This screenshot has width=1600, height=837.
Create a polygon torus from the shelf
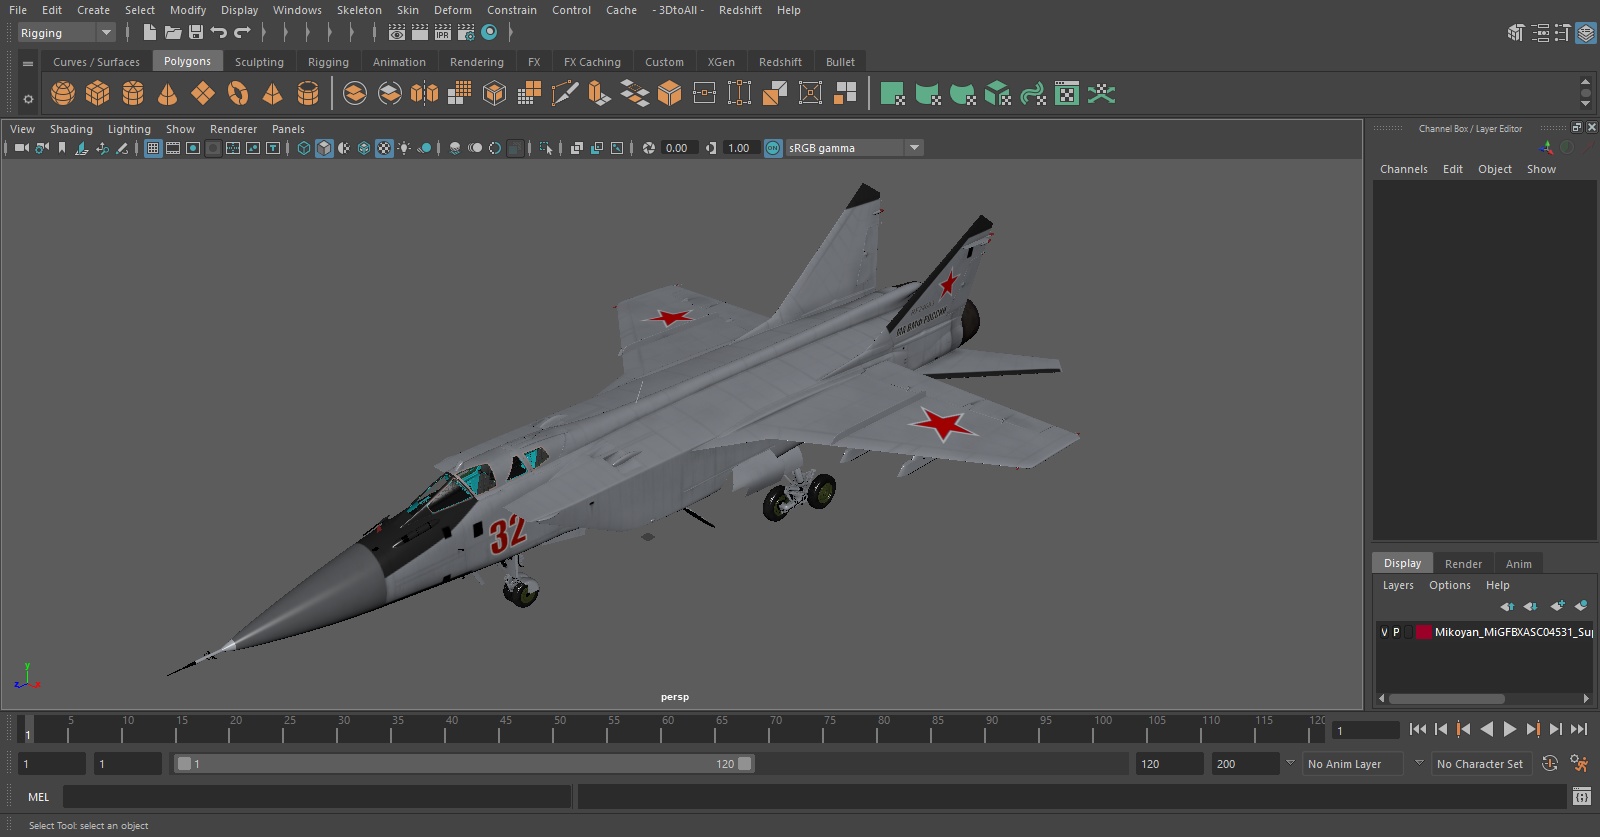238,94
